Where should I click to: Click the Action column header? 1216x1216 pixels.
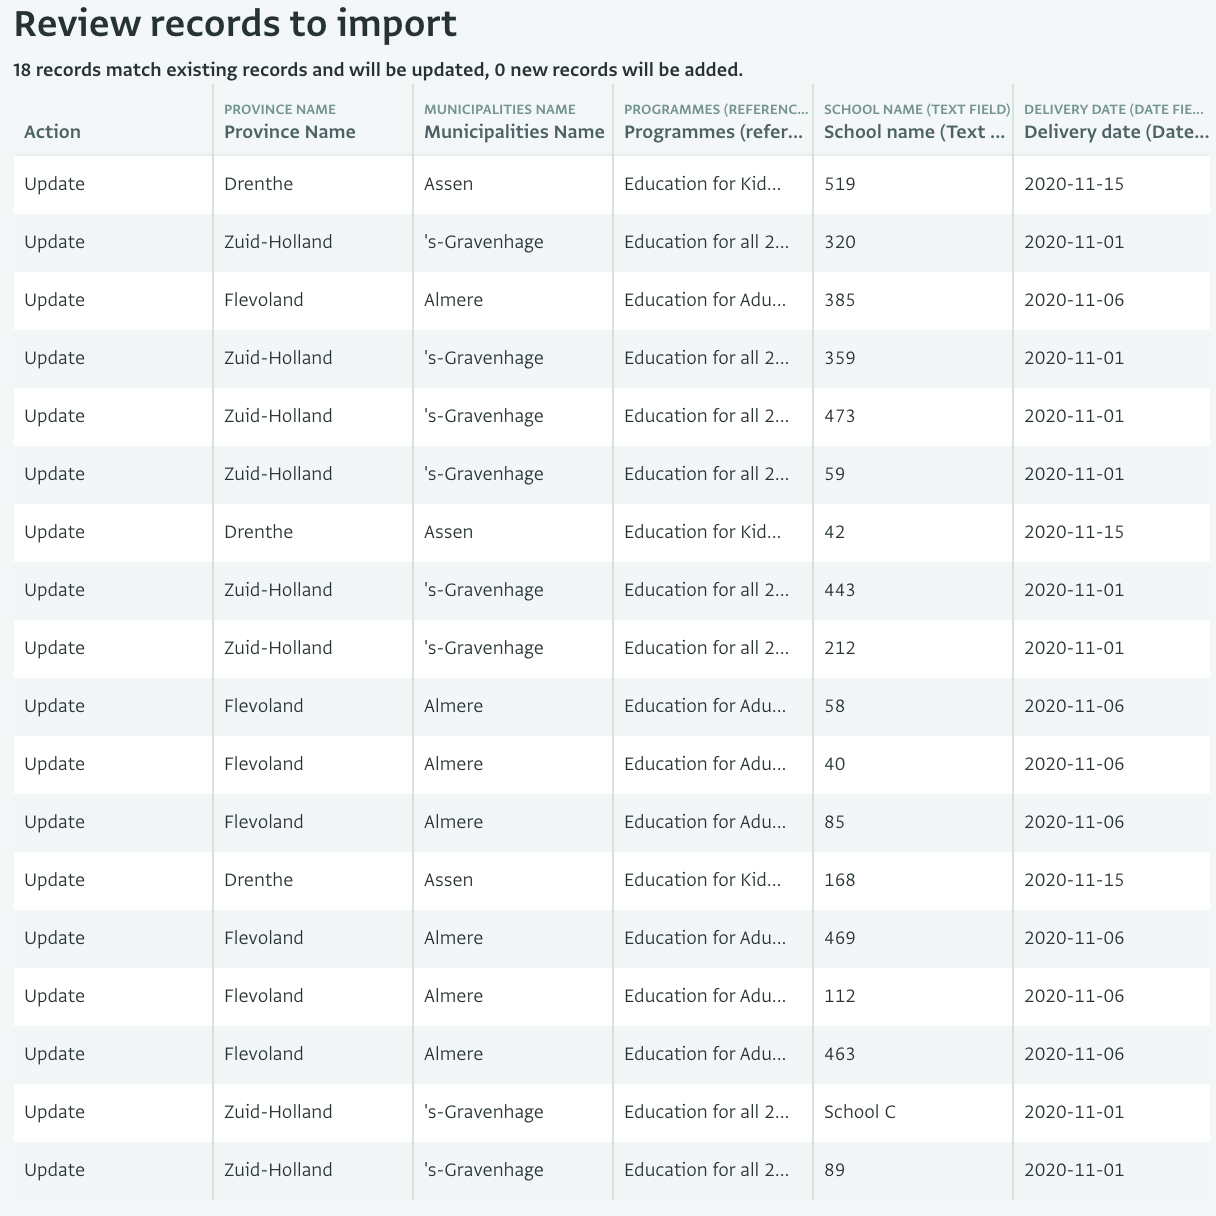(x=52, y=131)
